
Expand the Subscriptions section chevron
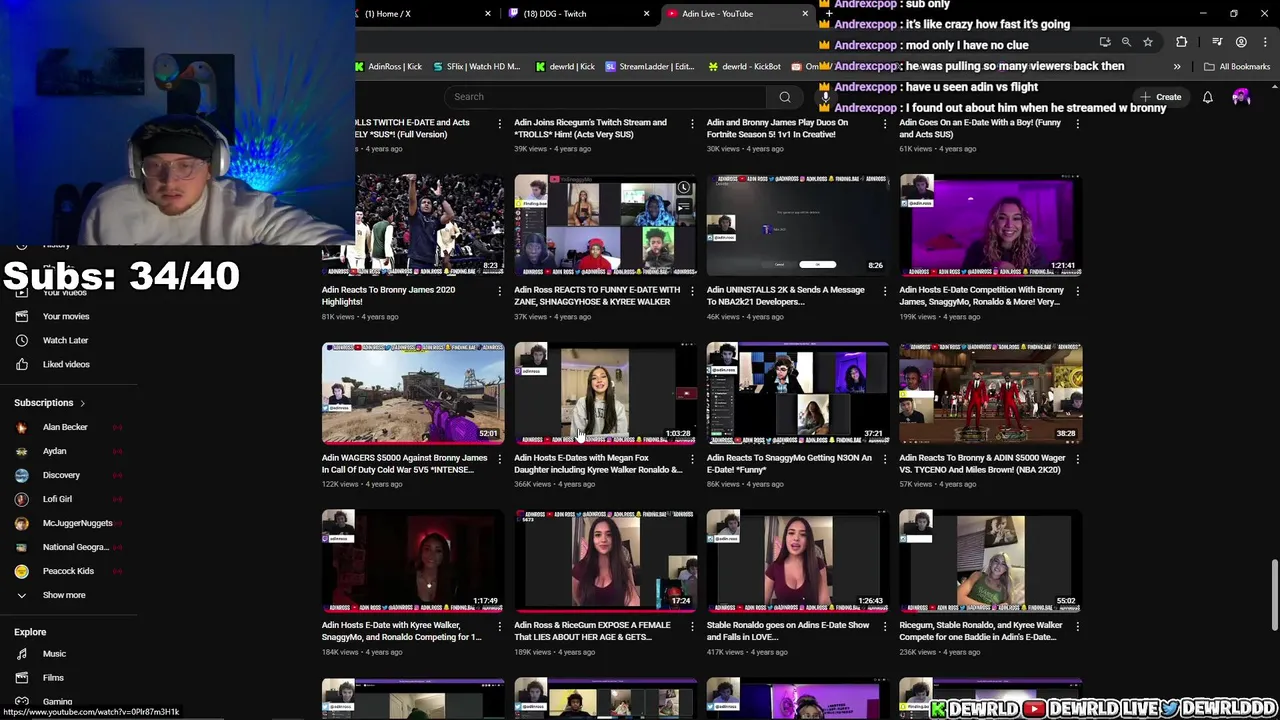pos(82,403)
